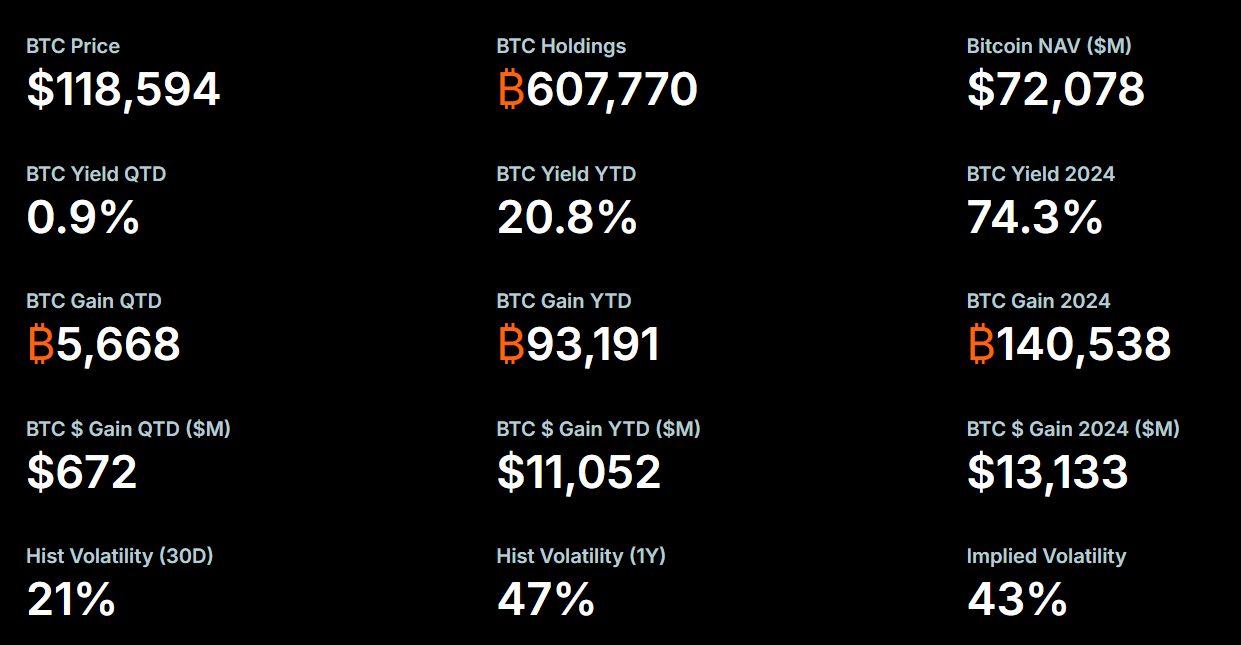The image size is (1241, 645).
Task: Click the BTC Yield YTD 20.8% figure
Action: [x=567, y=217]
